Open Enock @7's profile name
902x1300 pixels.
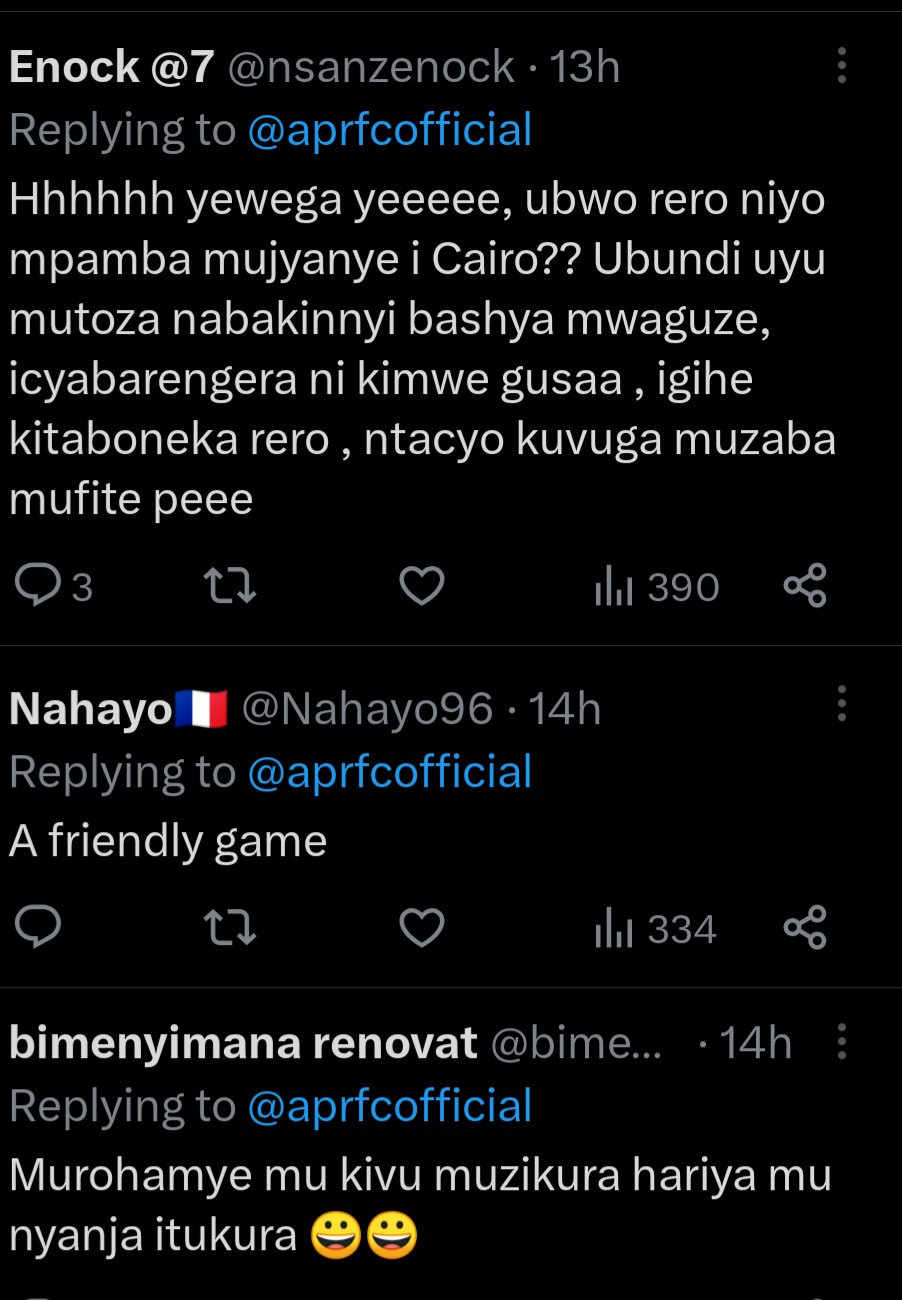tap(111, 68)
